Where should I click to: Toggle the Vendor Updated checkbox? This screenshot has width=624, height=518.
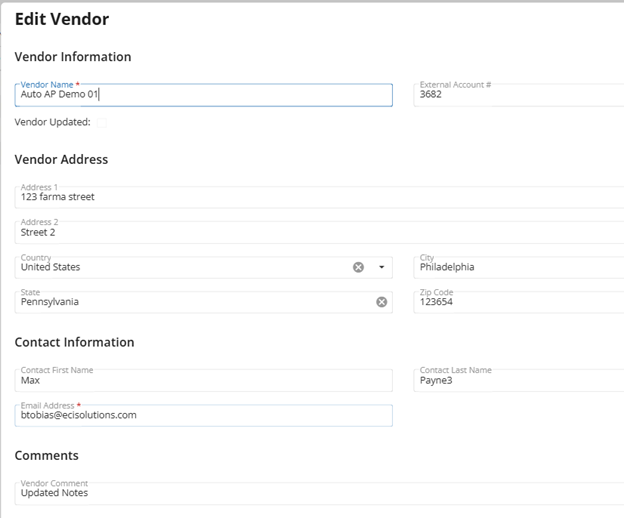tap(102, 123)
